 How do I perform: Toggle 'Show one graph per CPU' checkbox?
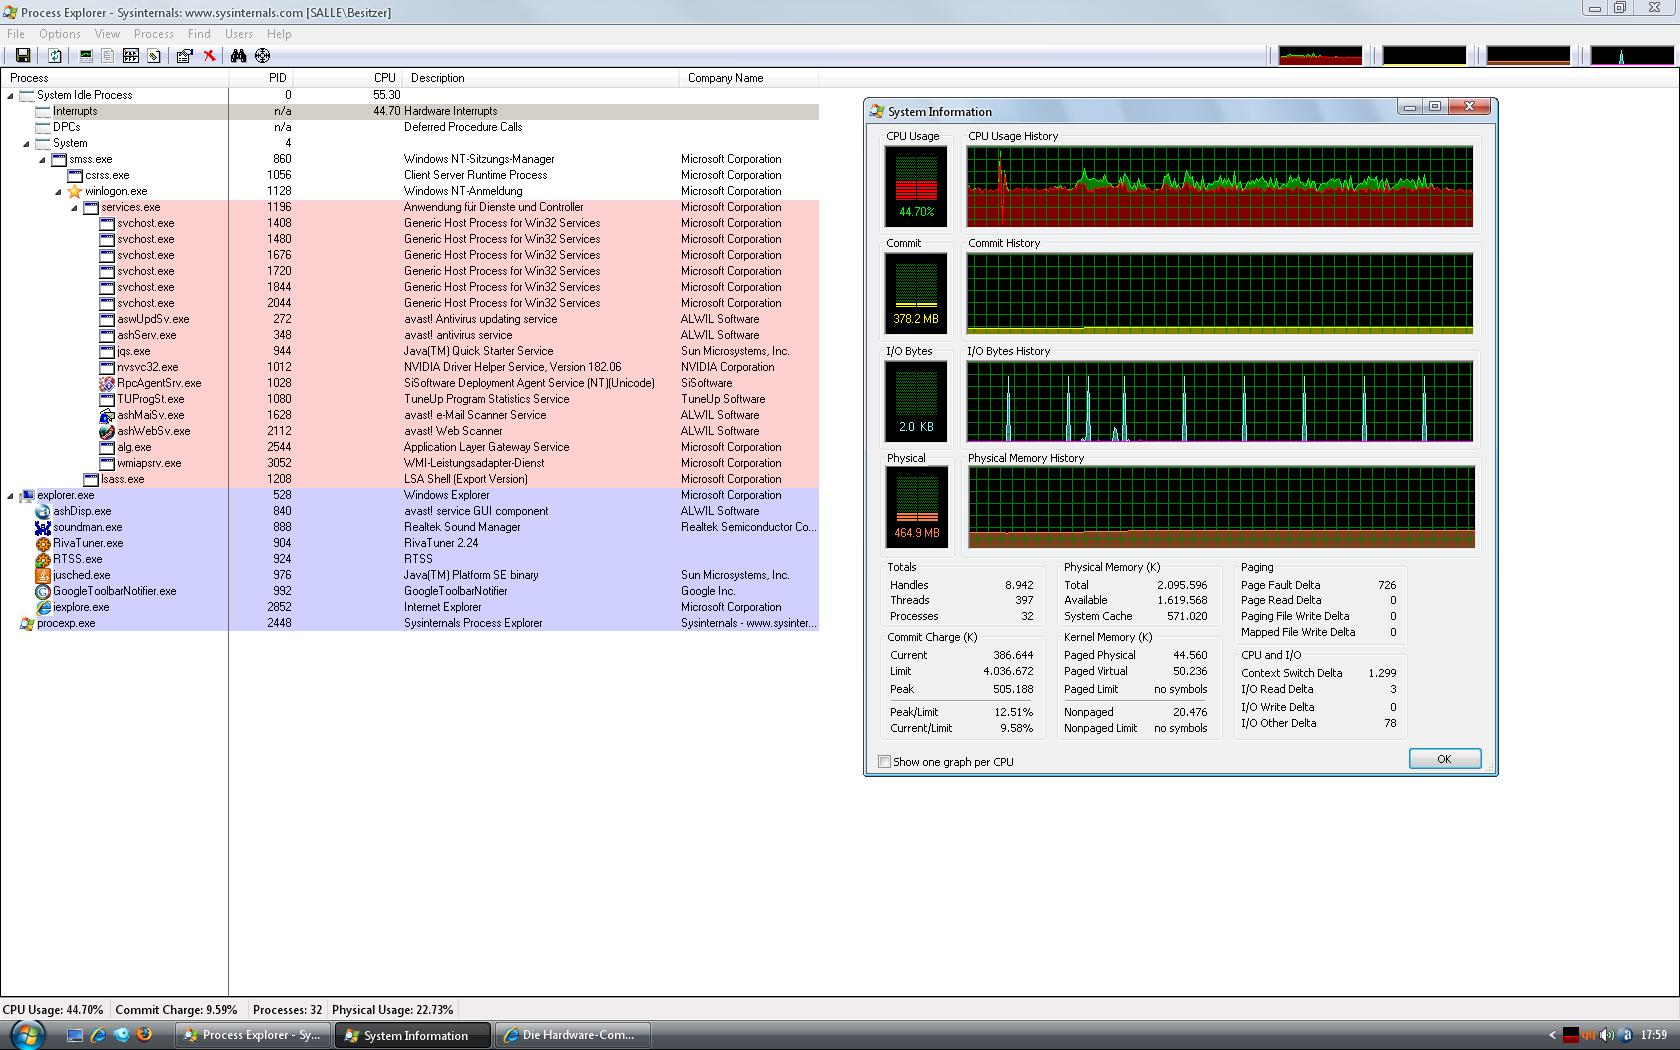point(884,762)
